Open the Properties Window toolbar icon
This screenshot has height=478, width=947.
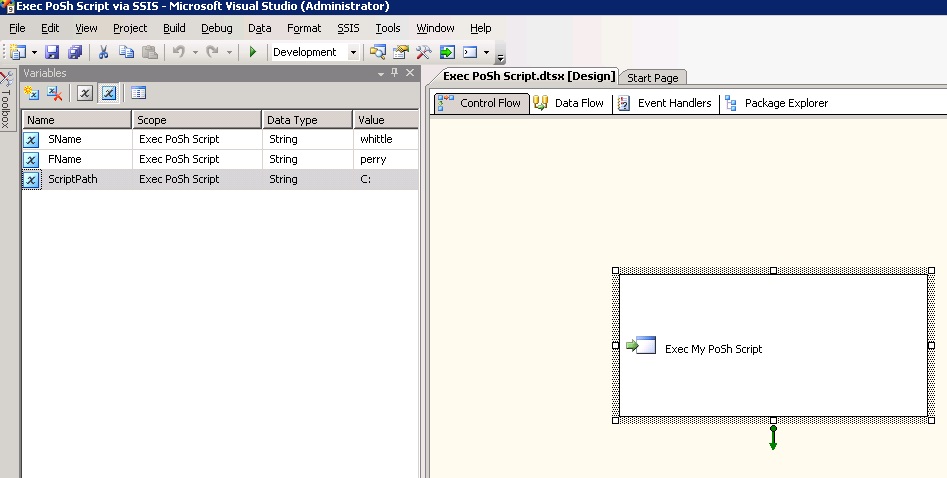tap(400, 53)
